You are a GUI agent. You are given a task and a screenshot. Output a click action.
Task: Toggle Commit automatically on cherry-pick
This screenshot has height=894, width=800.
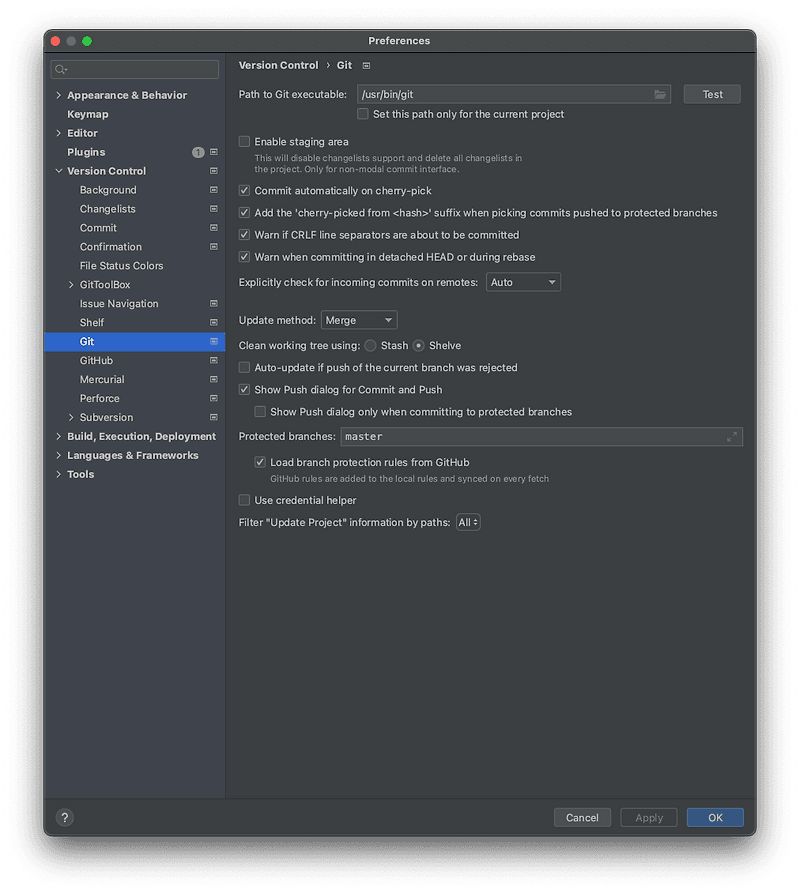[245, 191]
